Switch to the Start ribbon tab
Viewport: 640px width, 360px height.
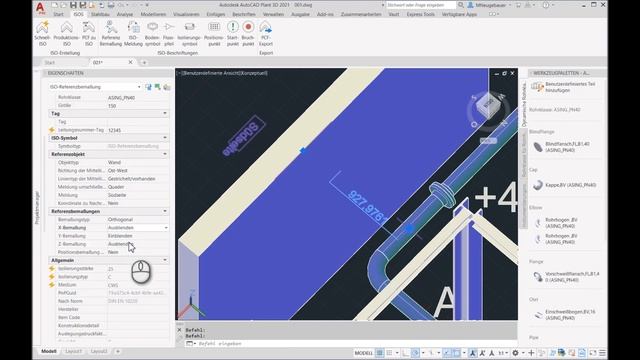[58, 14]
